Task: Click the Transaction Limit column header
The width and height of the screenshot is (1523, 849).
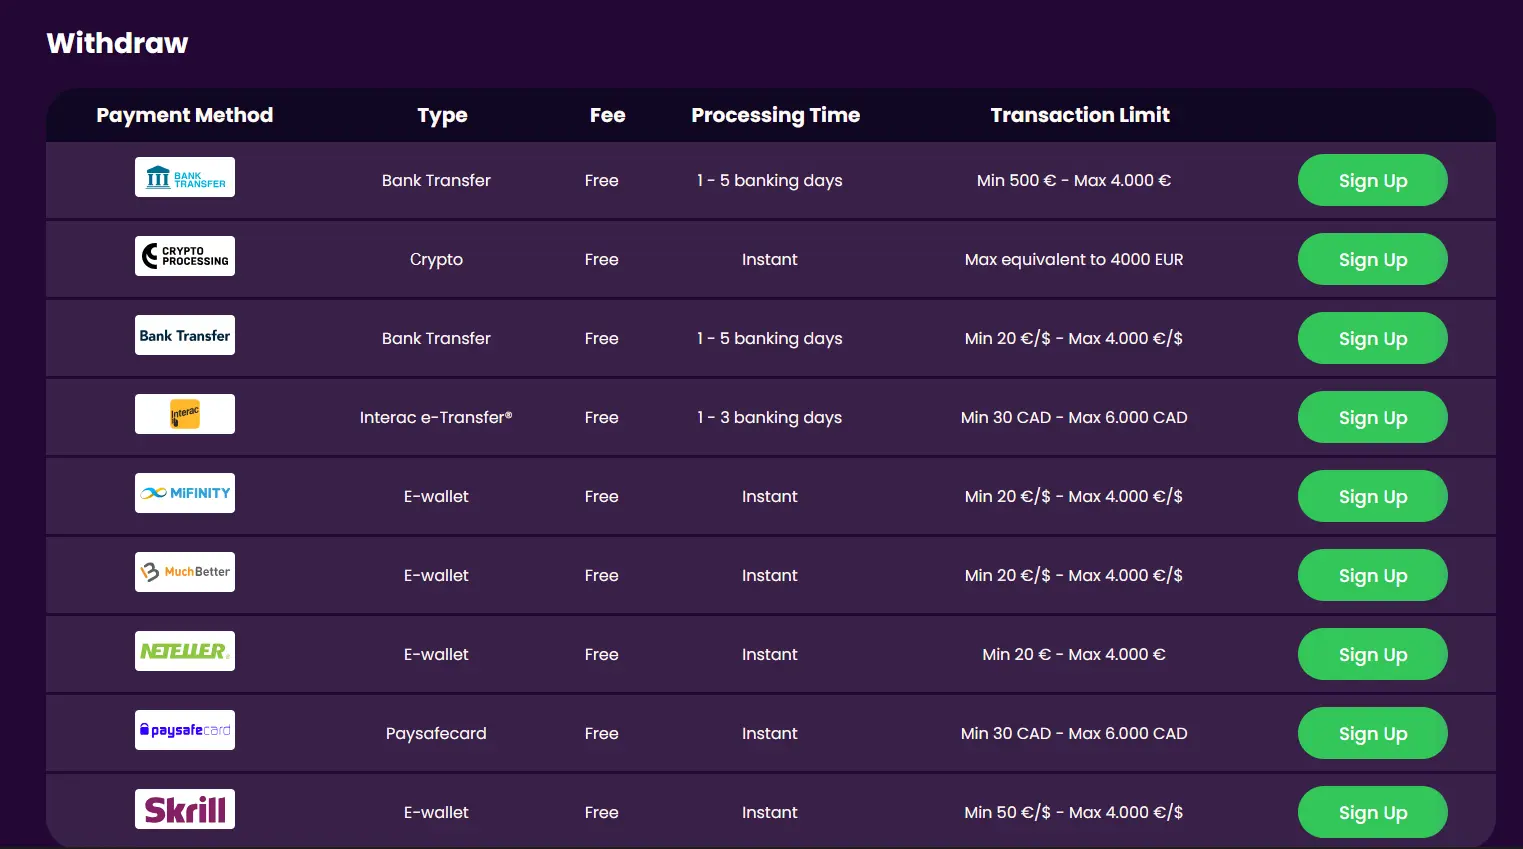Action: pos(1080,115)
